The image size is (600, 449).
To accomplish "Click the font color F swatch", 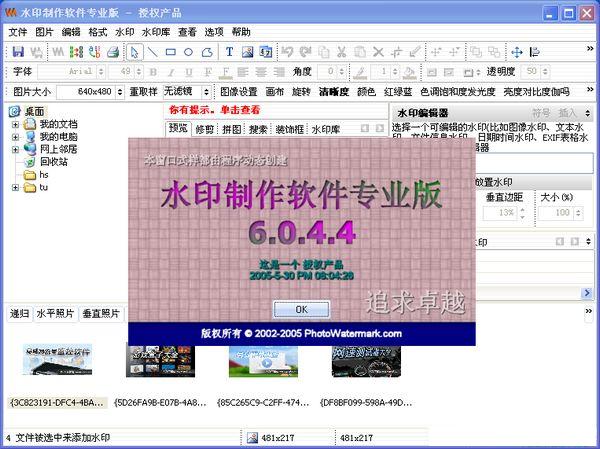I will (x=226, y=72).
